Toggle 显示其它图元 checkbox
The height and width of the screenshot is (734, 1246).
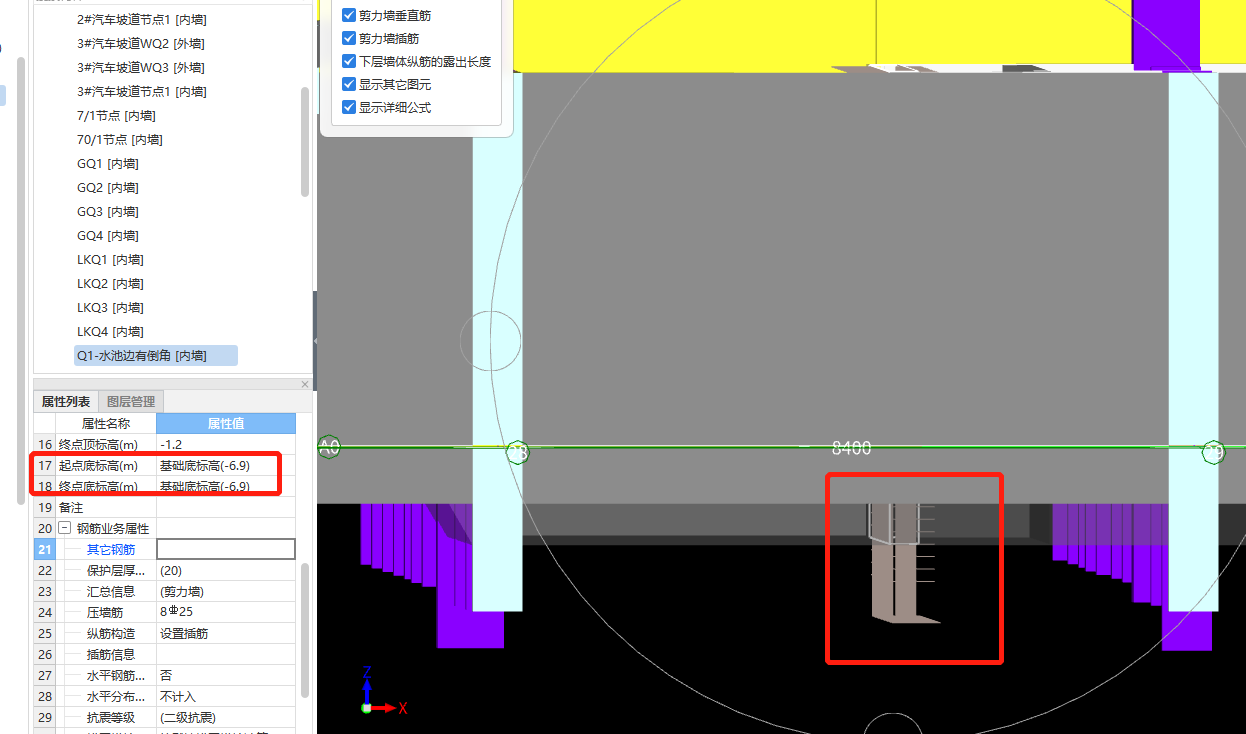[x=349, y=84]
